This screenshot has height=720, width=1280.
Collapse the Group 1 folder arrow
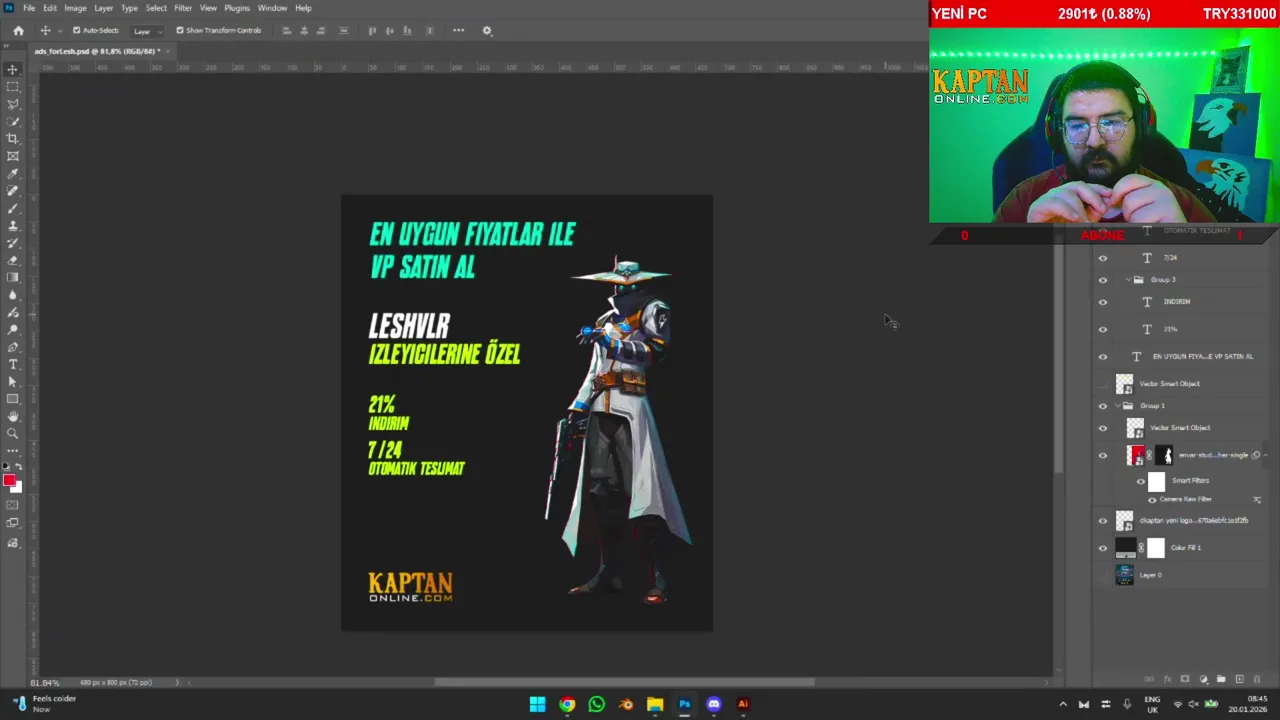point(1120,406)
